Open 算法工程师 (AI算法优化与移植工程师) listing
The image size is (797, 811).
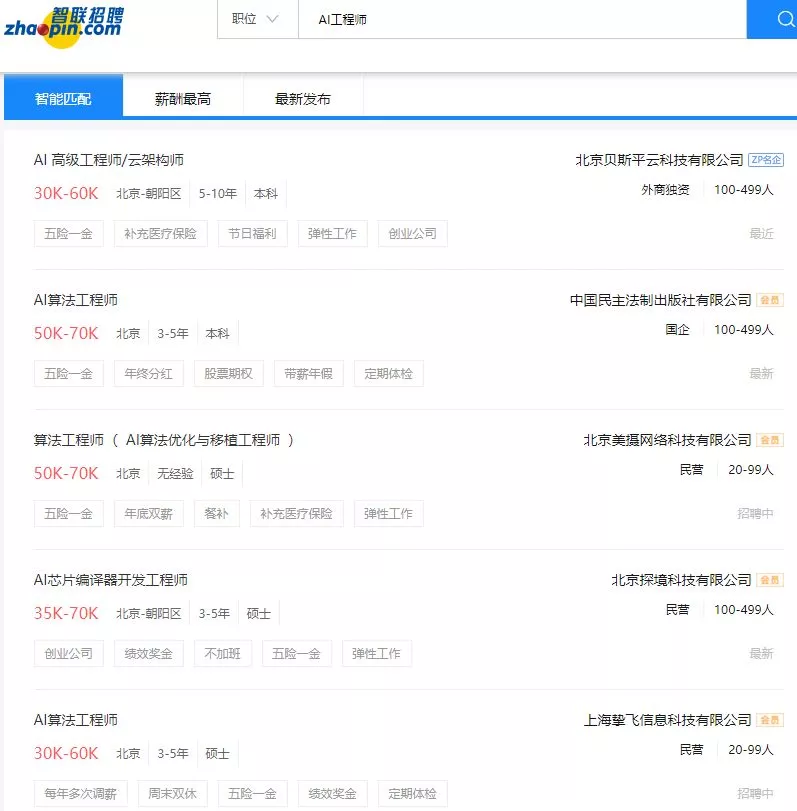tap(164, 440)
